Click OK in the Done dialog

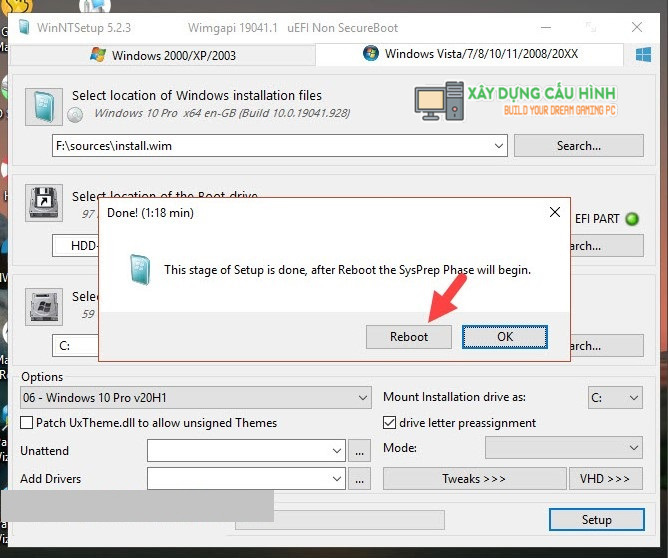[x=505, y=337]
